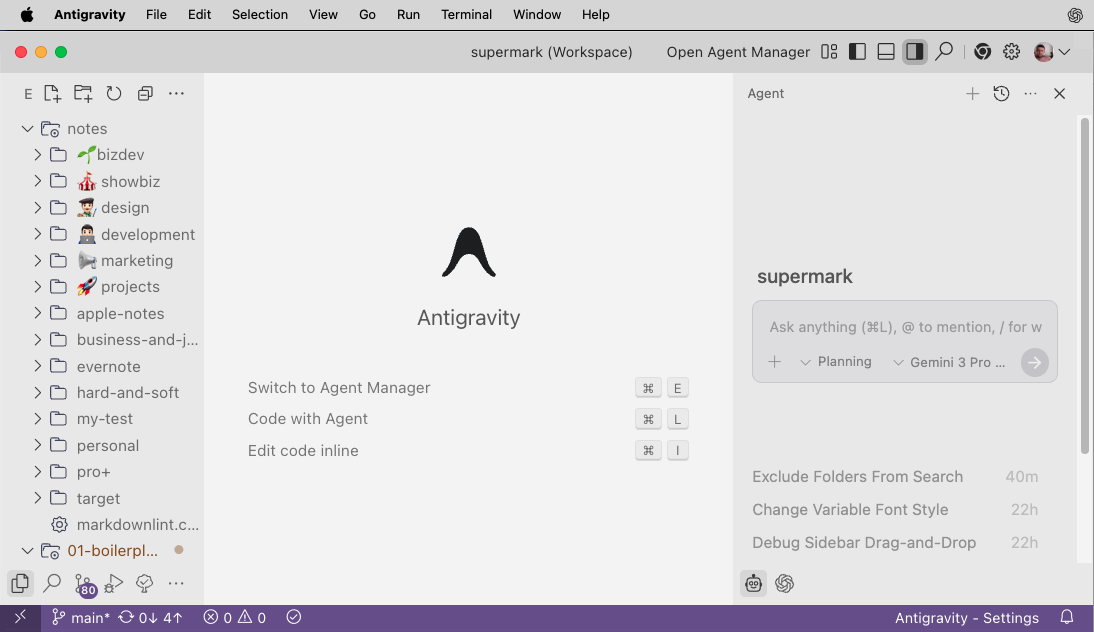
Task: Open the Terminal menu
Action: [x=466, y=14]
